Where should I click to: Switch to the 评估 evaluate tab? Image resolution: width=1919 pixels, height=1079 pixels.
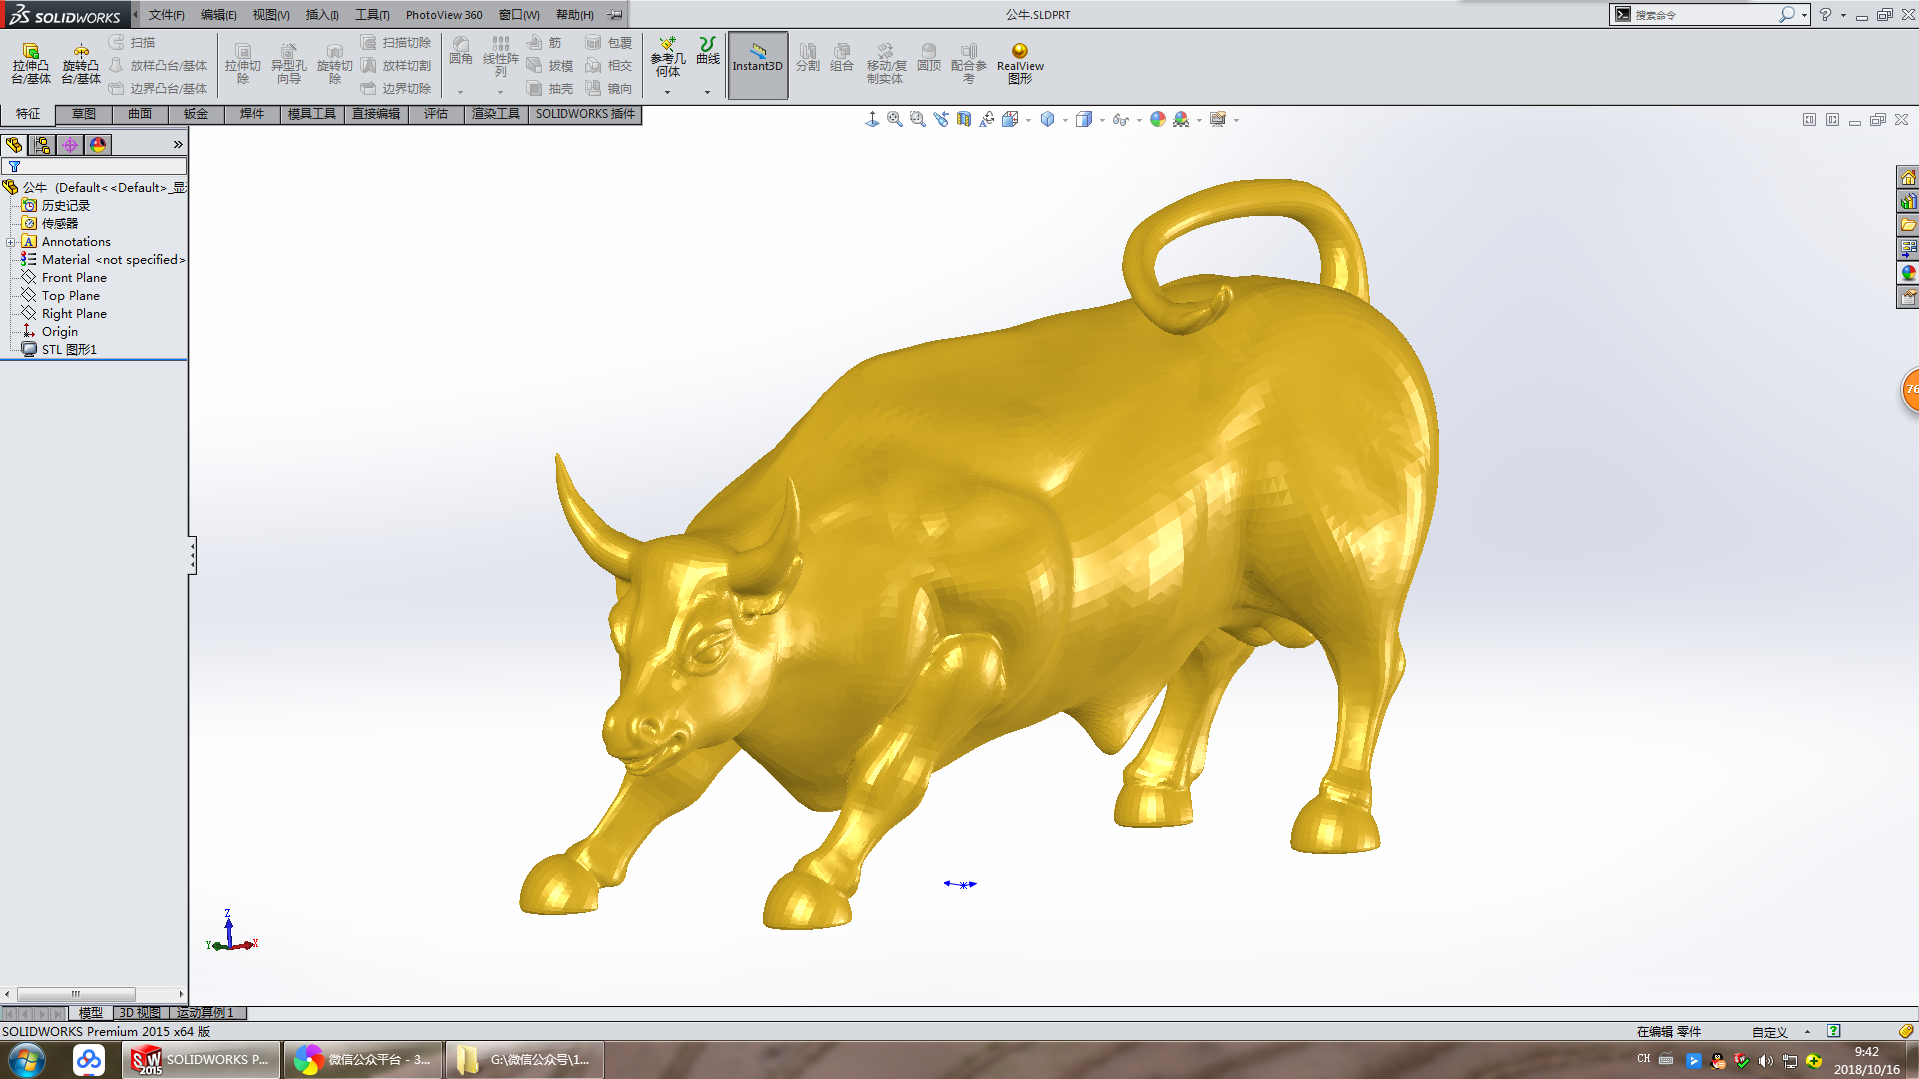(436, 114)
